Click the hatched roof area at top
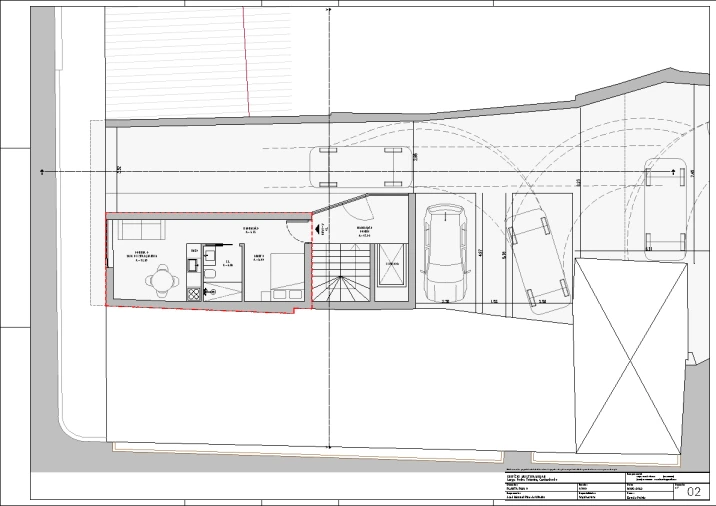This screenshot has width=716, height=506. pyautogui.click(x=175, y=60)
